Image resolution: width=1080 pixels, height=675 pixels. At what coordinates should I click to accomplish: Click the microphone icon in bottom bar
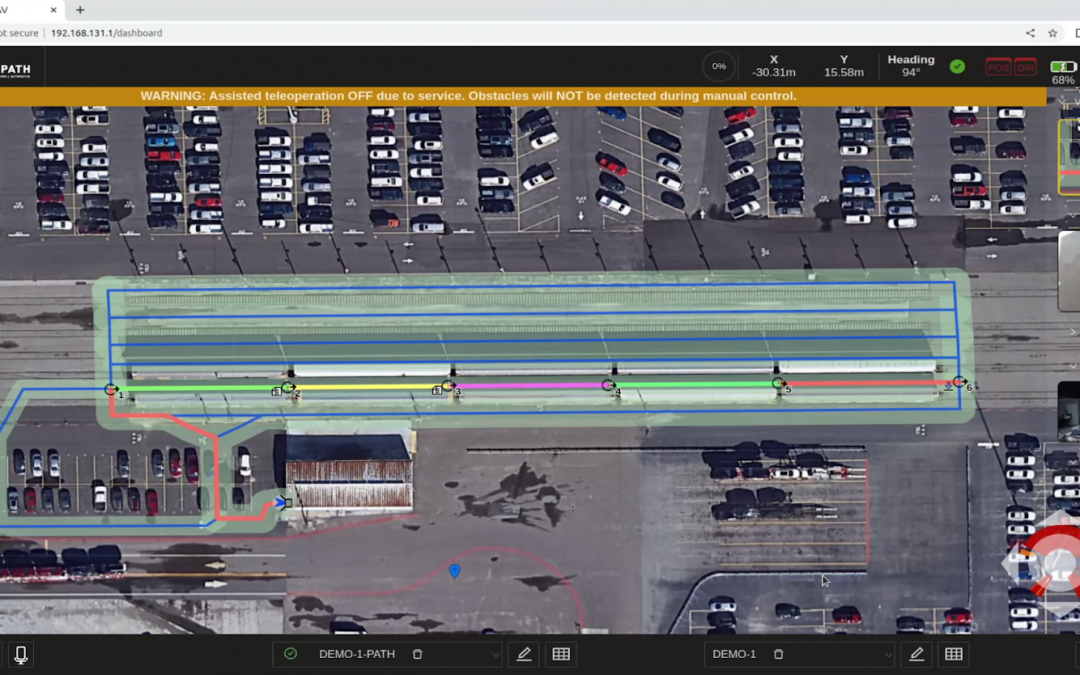click(20, 655)
